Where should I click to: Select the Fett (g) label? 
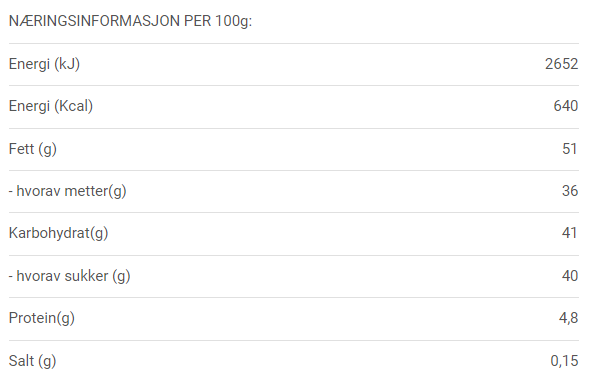[x=33, y=149]
